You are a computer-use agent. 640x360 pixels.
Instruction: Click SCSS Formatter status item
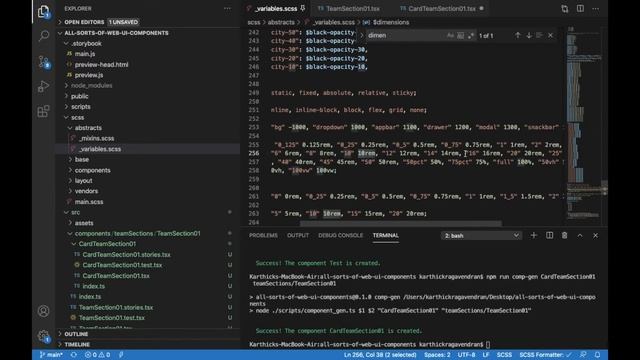click(545, 355)
